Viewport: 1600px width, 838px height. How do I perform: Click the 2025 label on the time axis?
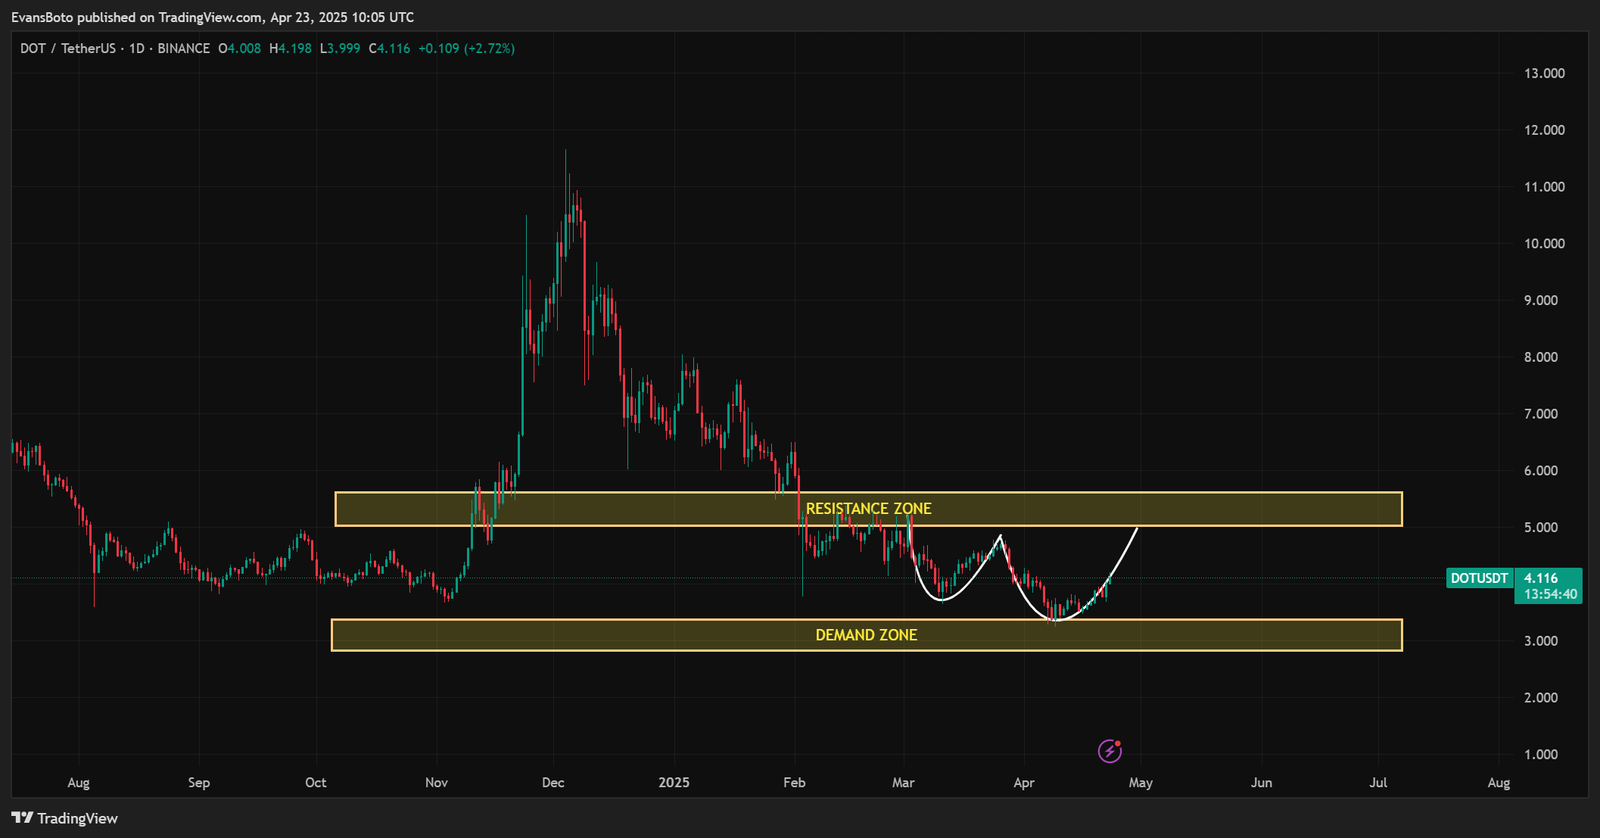pos(674,782)
